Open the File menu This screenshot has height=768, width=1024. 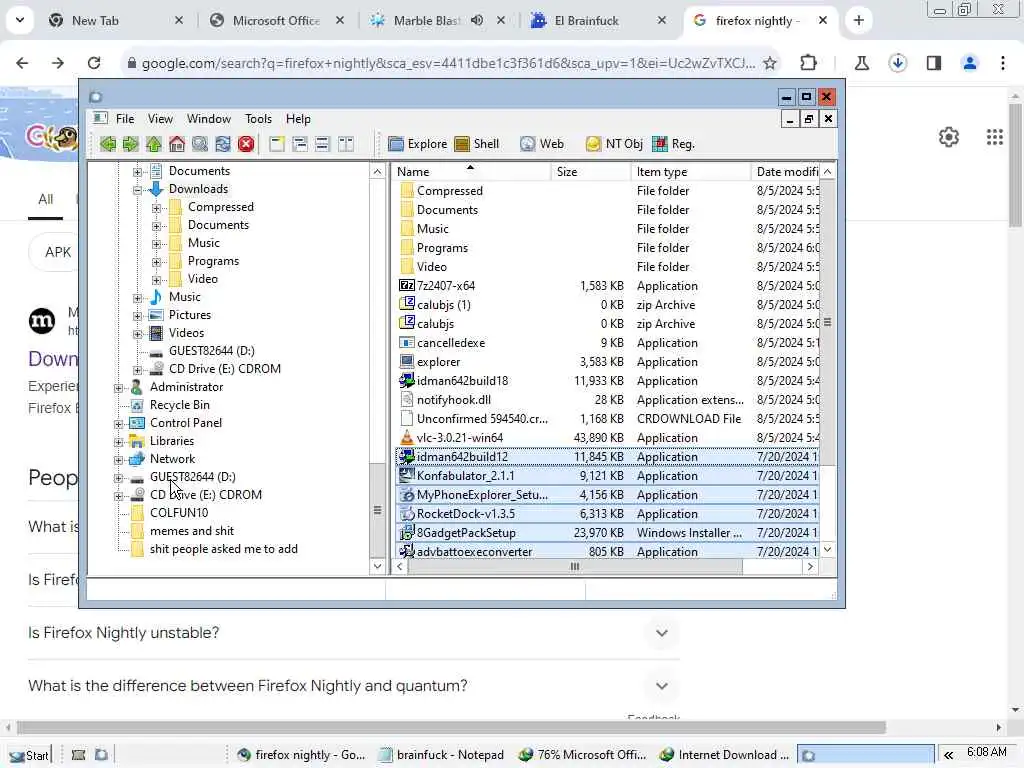click(x=125, y=119)
